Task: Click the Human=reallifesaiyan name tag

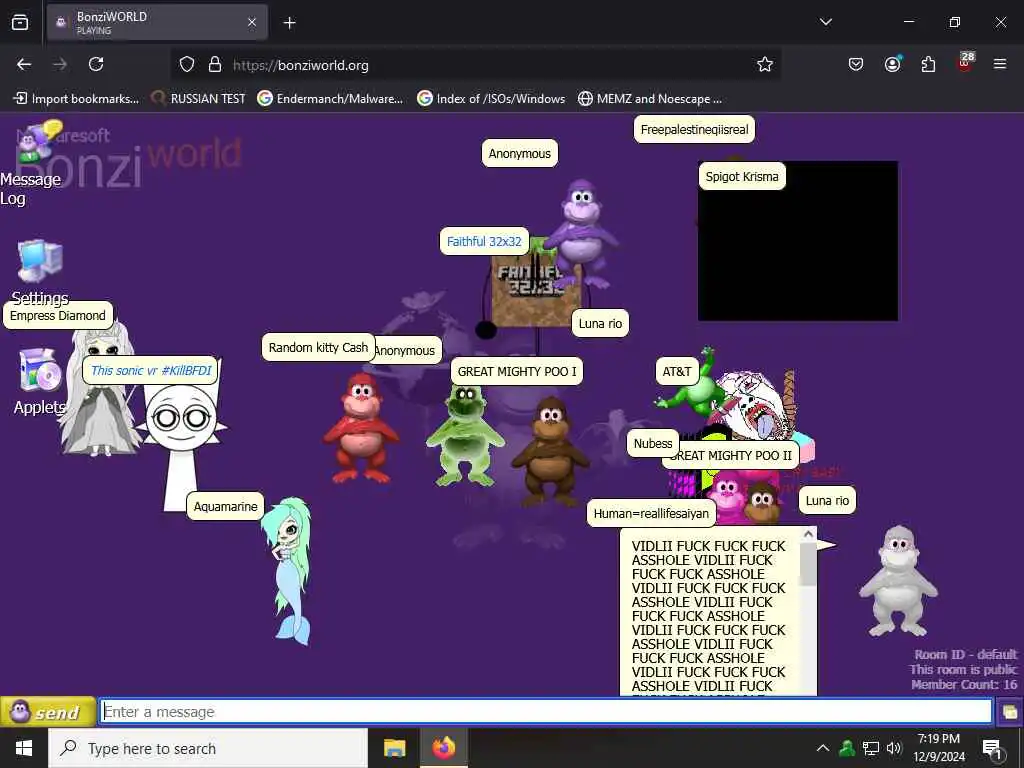Action: 651,513
